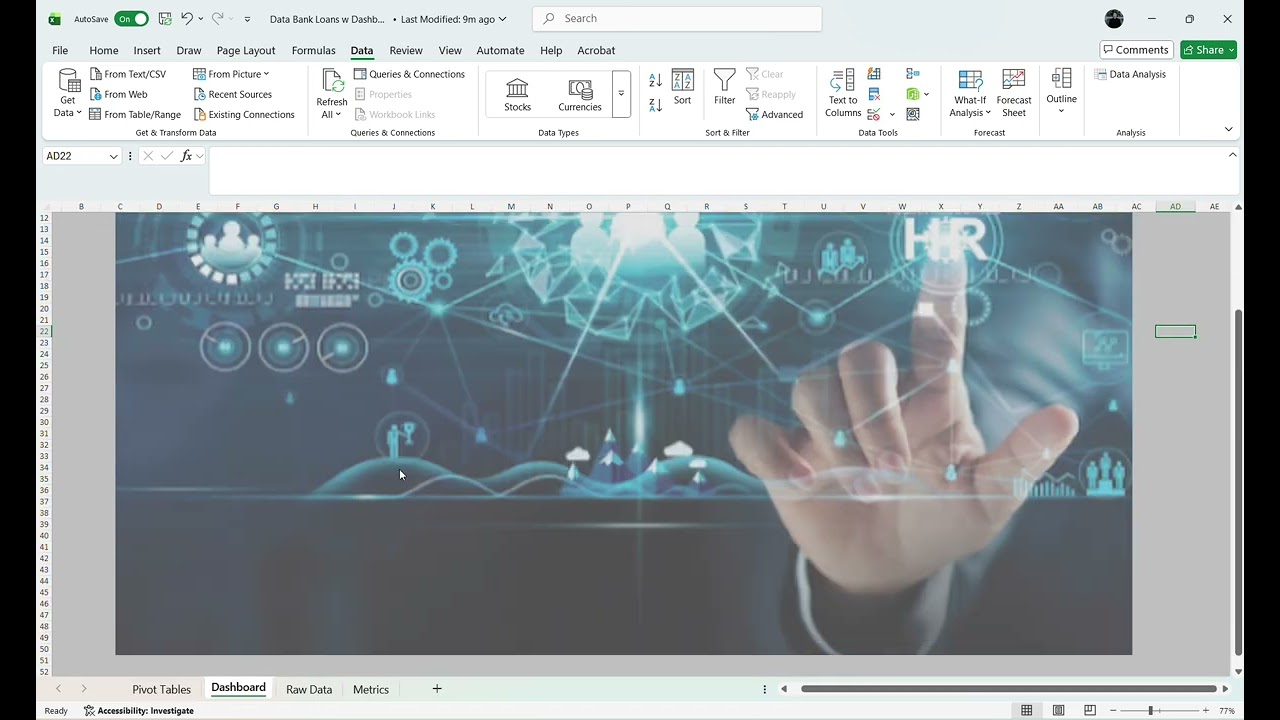Switch to Normal view in status bar

pyautogui.click(x=1027, y=711)
